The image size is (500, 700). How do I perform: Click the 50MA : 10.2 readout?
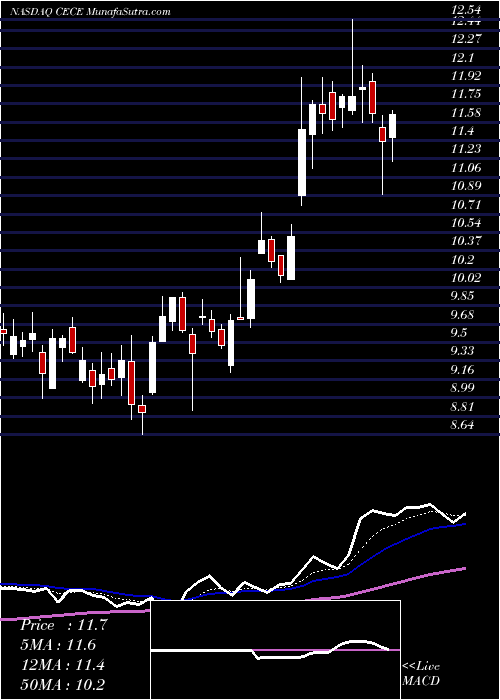tap(62, 685)
